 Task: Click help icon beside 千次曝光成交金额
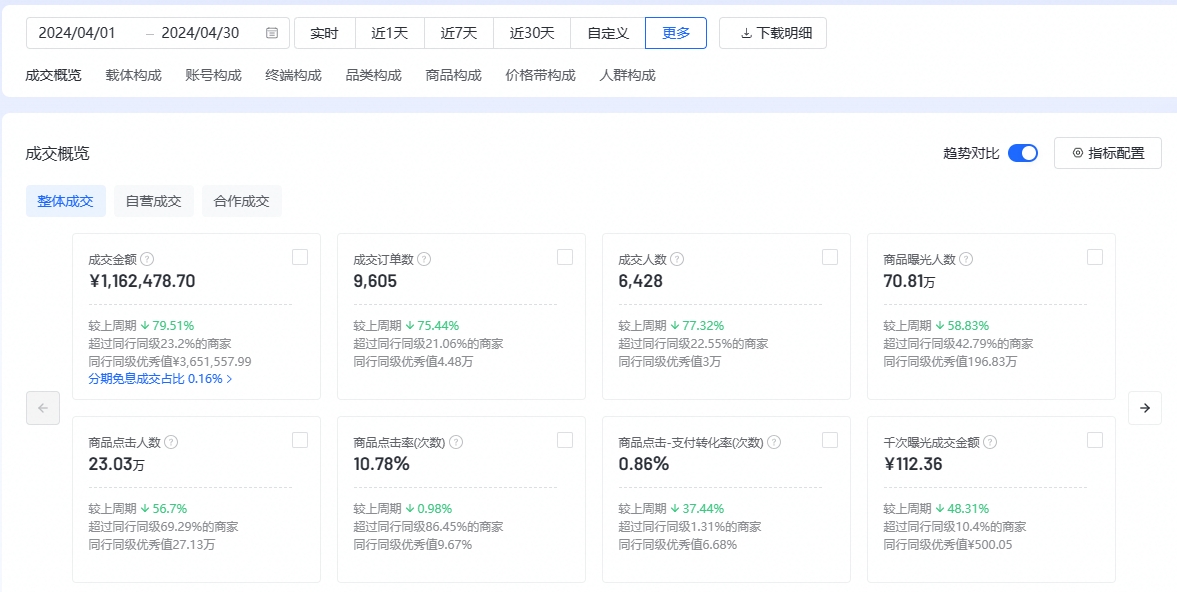(989, 442)
